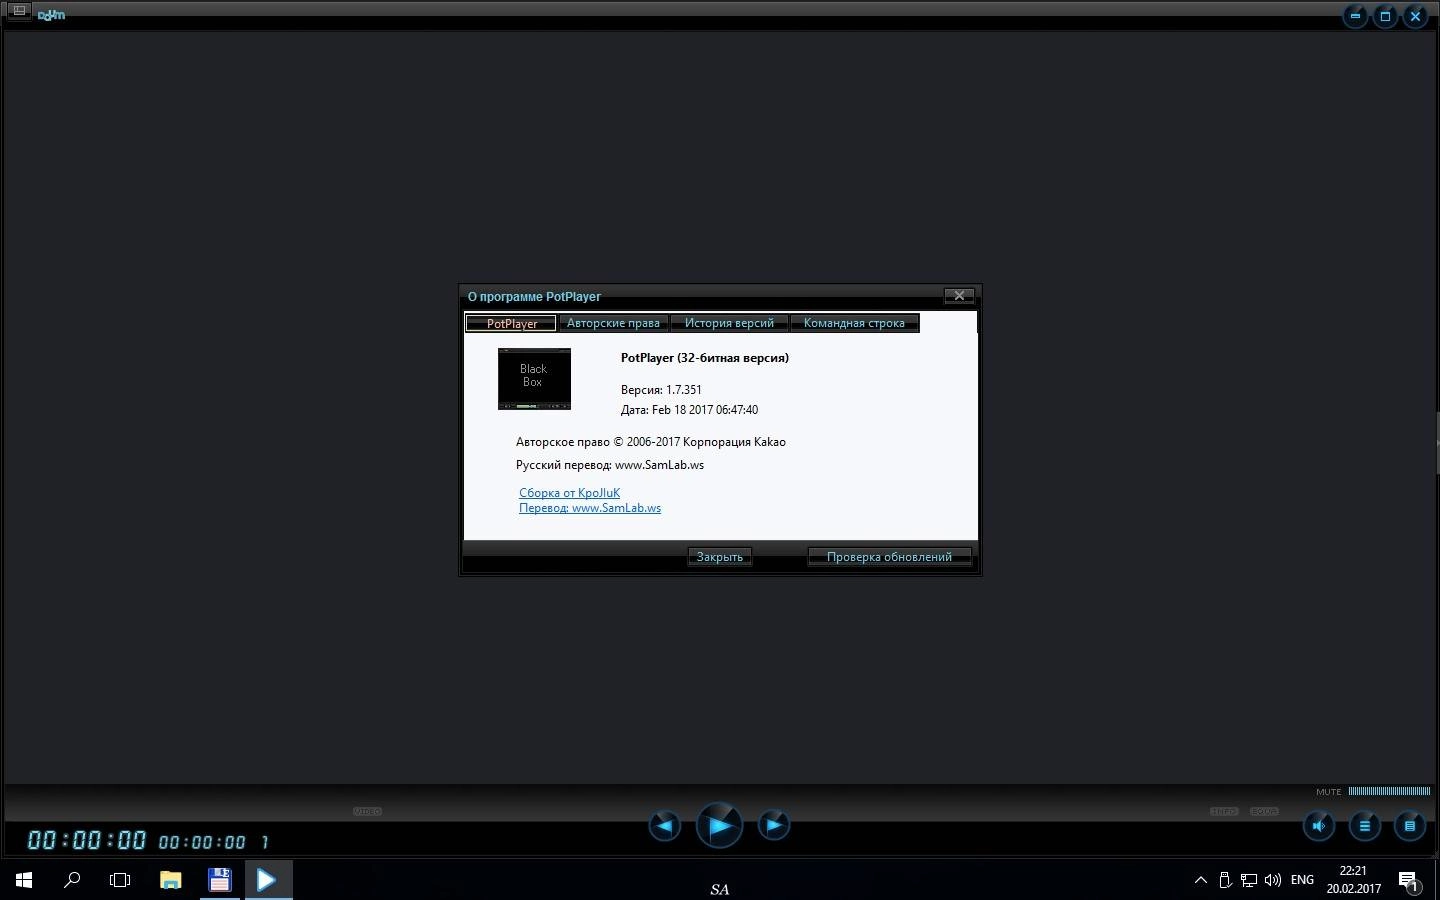
Task: Click the previous track button
Action: tap(665, 825)
